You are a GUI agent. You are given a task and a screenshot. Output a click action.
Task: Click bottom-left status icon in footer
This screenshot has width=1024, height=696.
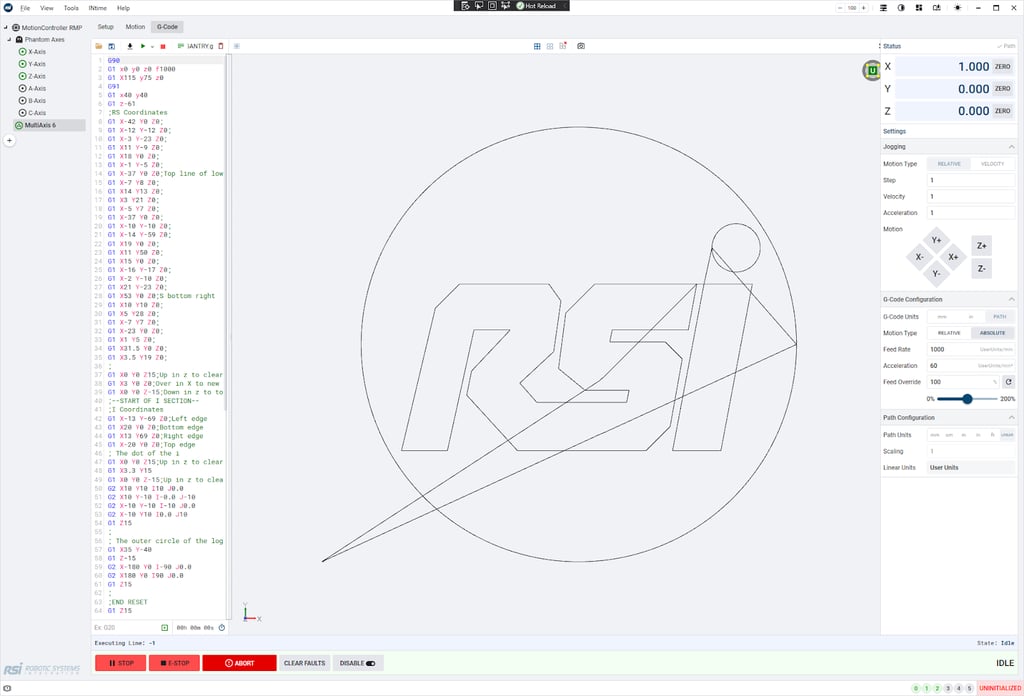point(7,688)
